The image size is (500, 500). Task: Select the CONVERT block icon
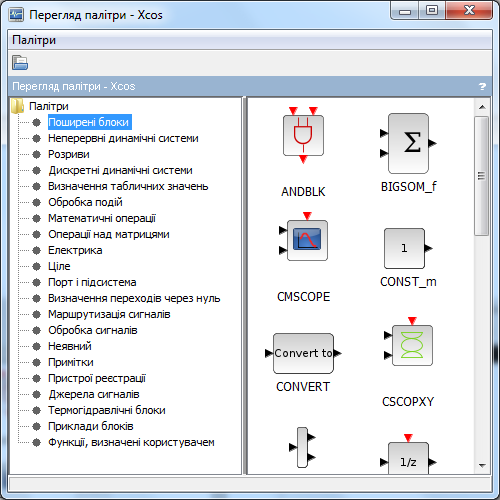pos(303,353)
